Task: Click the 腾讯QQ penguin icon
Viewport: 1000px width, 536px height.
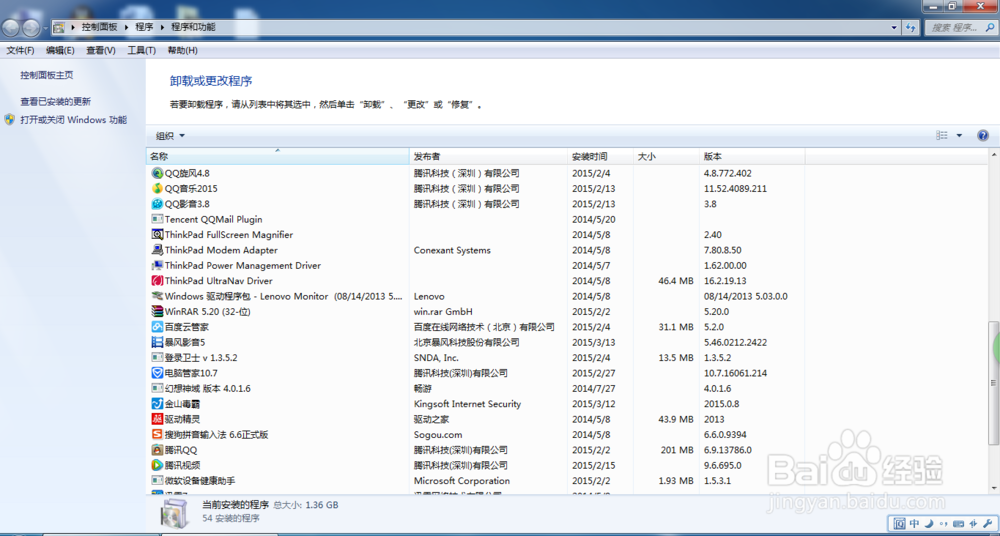Action: (158, 450)
